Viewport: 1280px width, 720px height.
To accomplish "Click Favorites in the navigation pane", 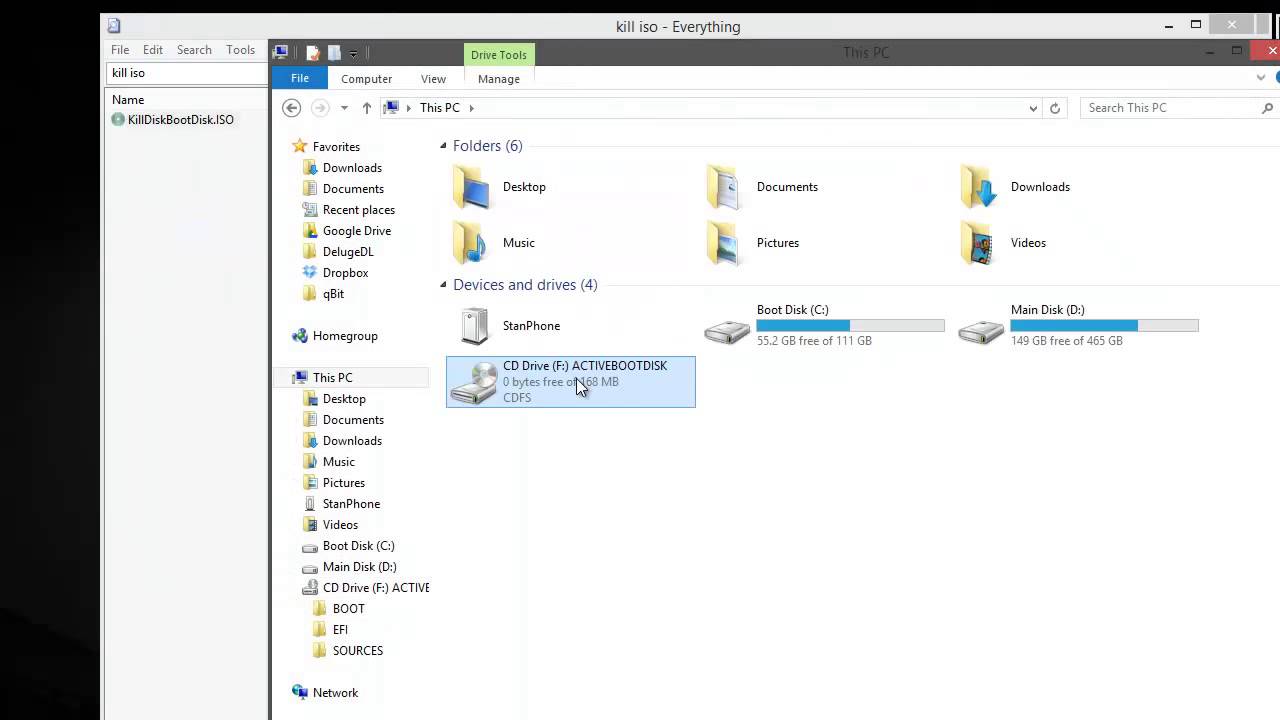I will [x=336, y=147].
